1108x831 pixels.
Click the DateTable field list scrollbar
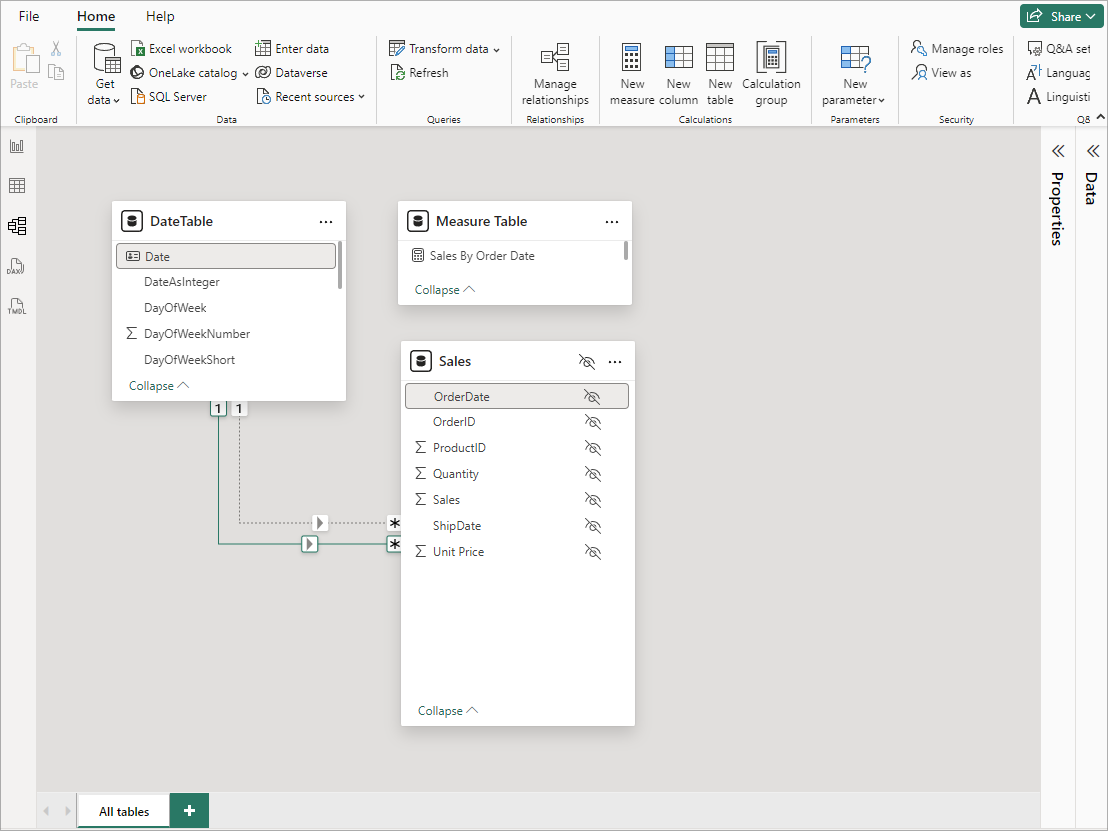point(340,265)
